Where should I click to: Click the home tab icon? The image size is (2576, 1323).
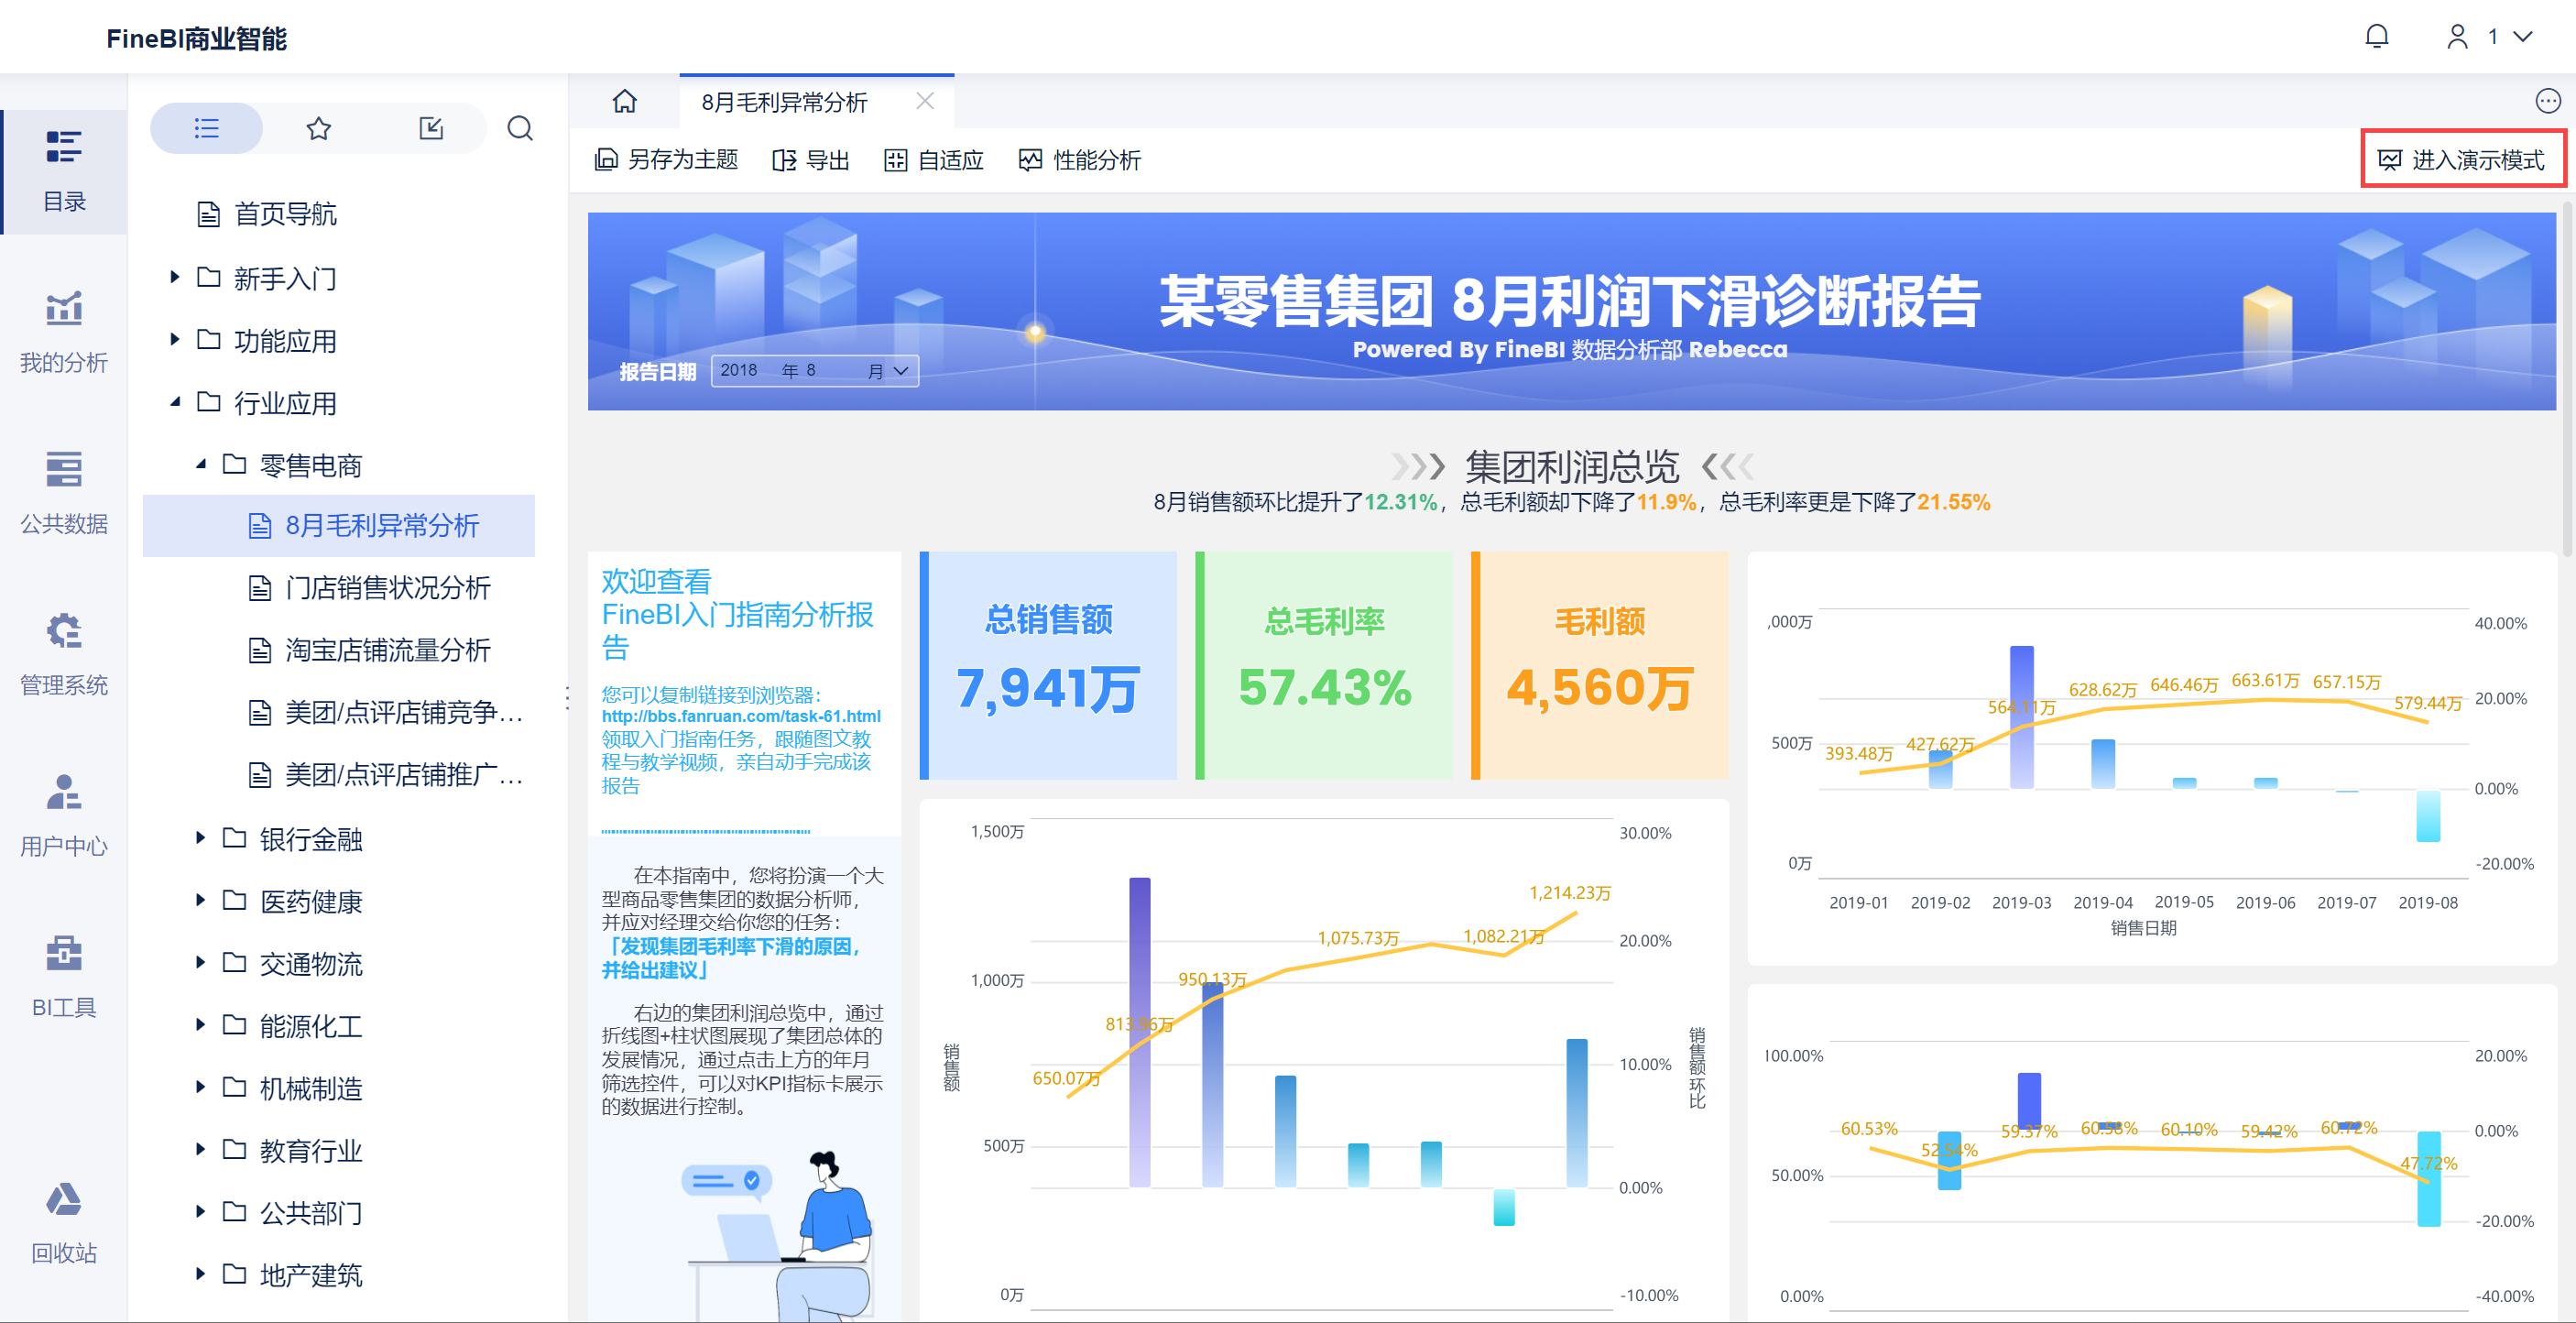click(624, 101)
